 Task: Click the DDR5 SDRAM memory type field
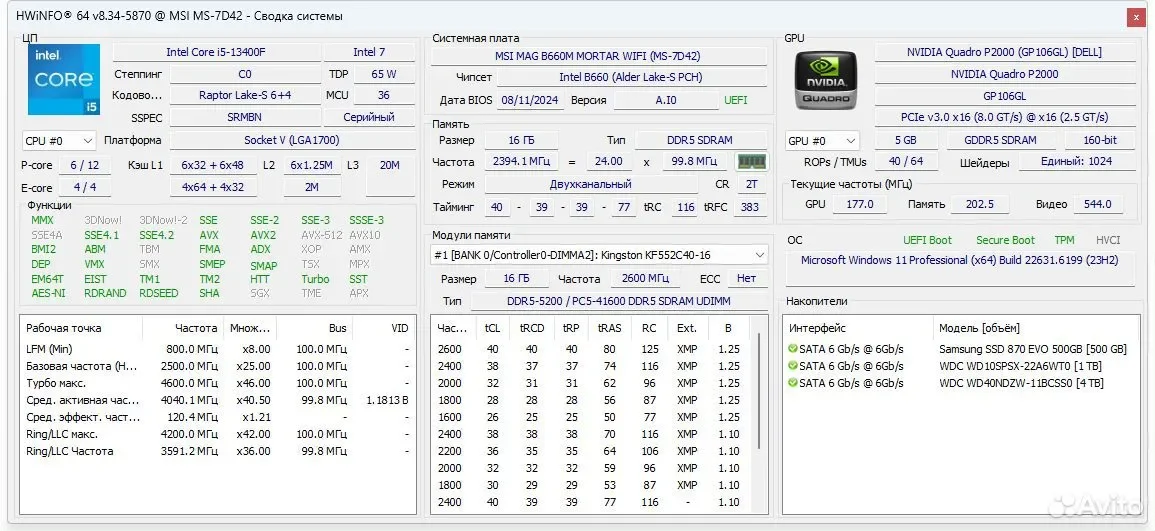[701, 140]
